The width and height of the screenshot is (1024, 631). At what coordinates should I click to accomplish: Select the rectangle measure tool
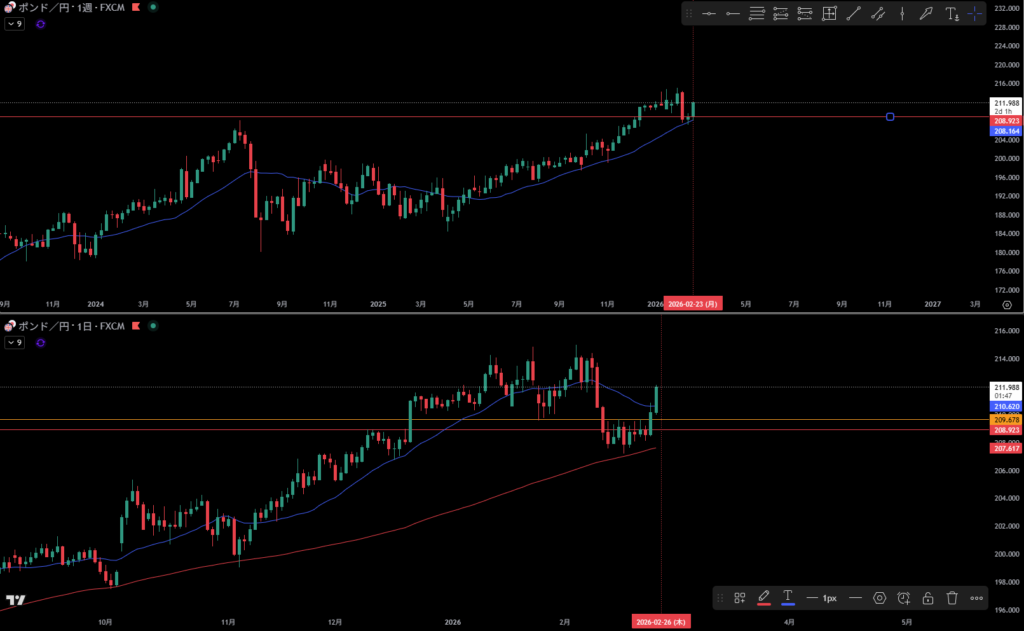(x=829, y=14)
